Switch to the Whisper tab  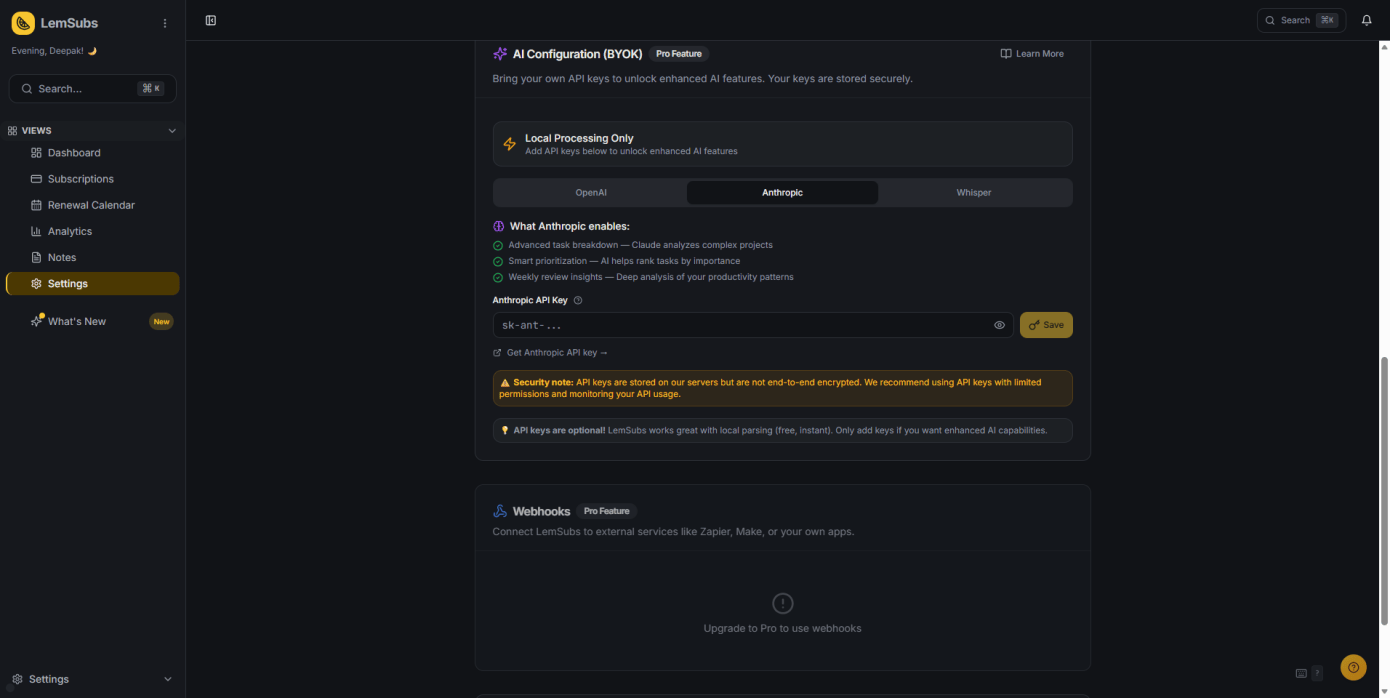(x=973, y=193)
